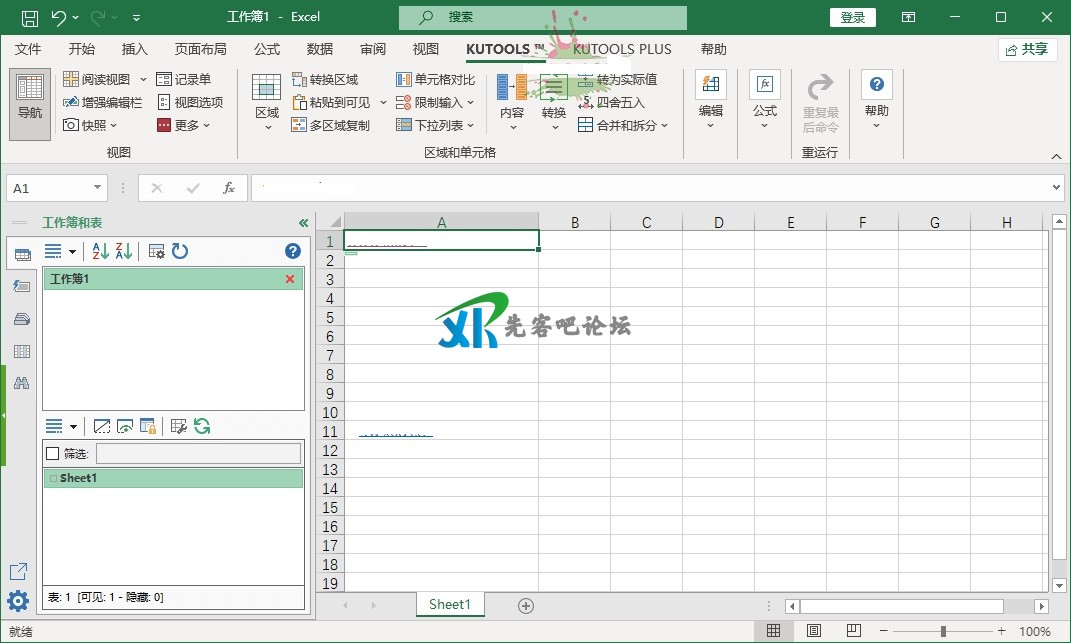The width and height of the screenshot is (1071, 643).
Task: Open the Drop-down List (下拉列表) menu
Action: coord(434,125)
